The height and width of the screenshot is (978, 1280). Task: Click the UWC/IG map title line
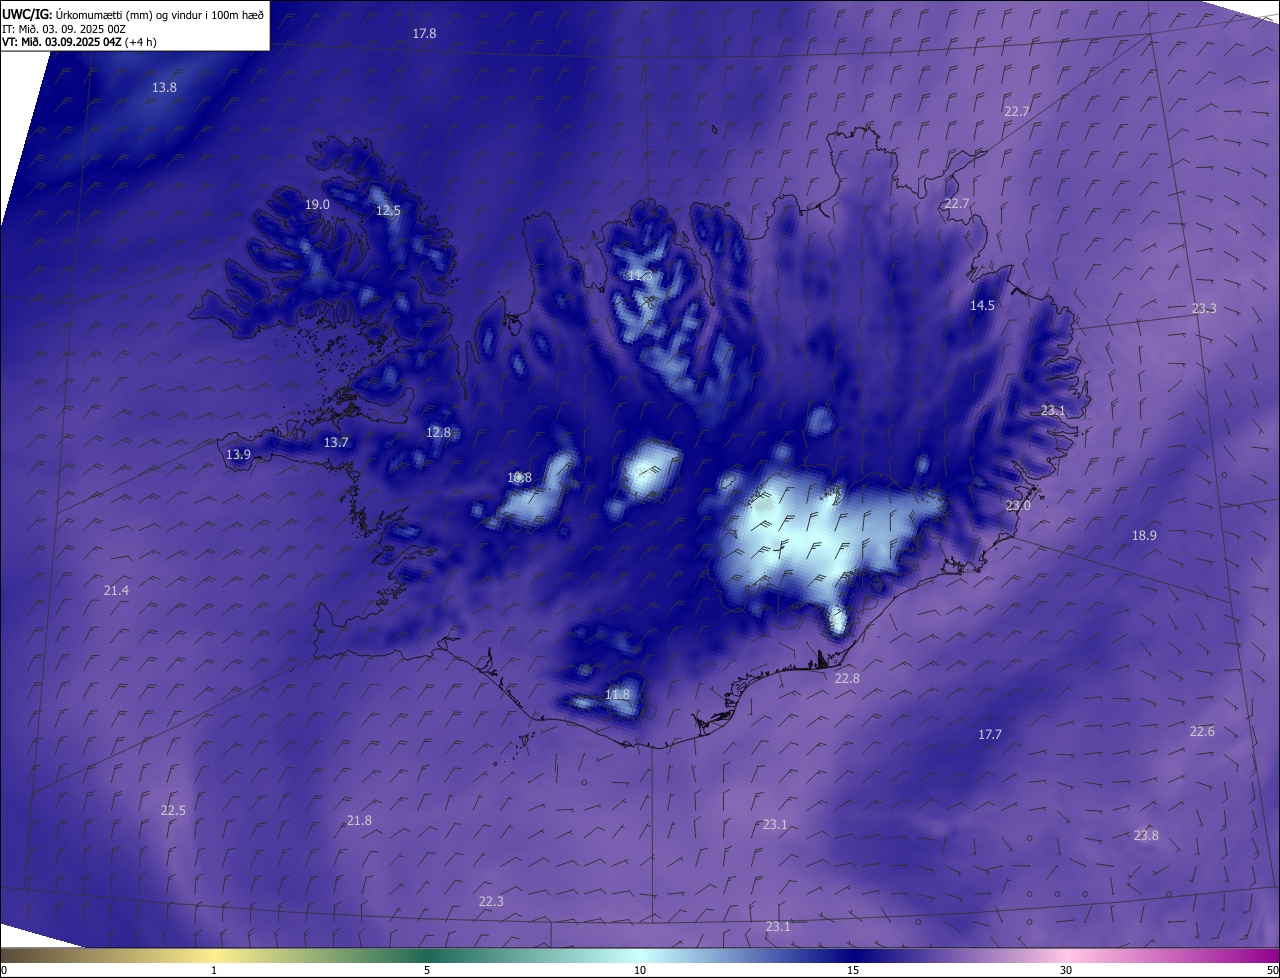coord(133,14)
